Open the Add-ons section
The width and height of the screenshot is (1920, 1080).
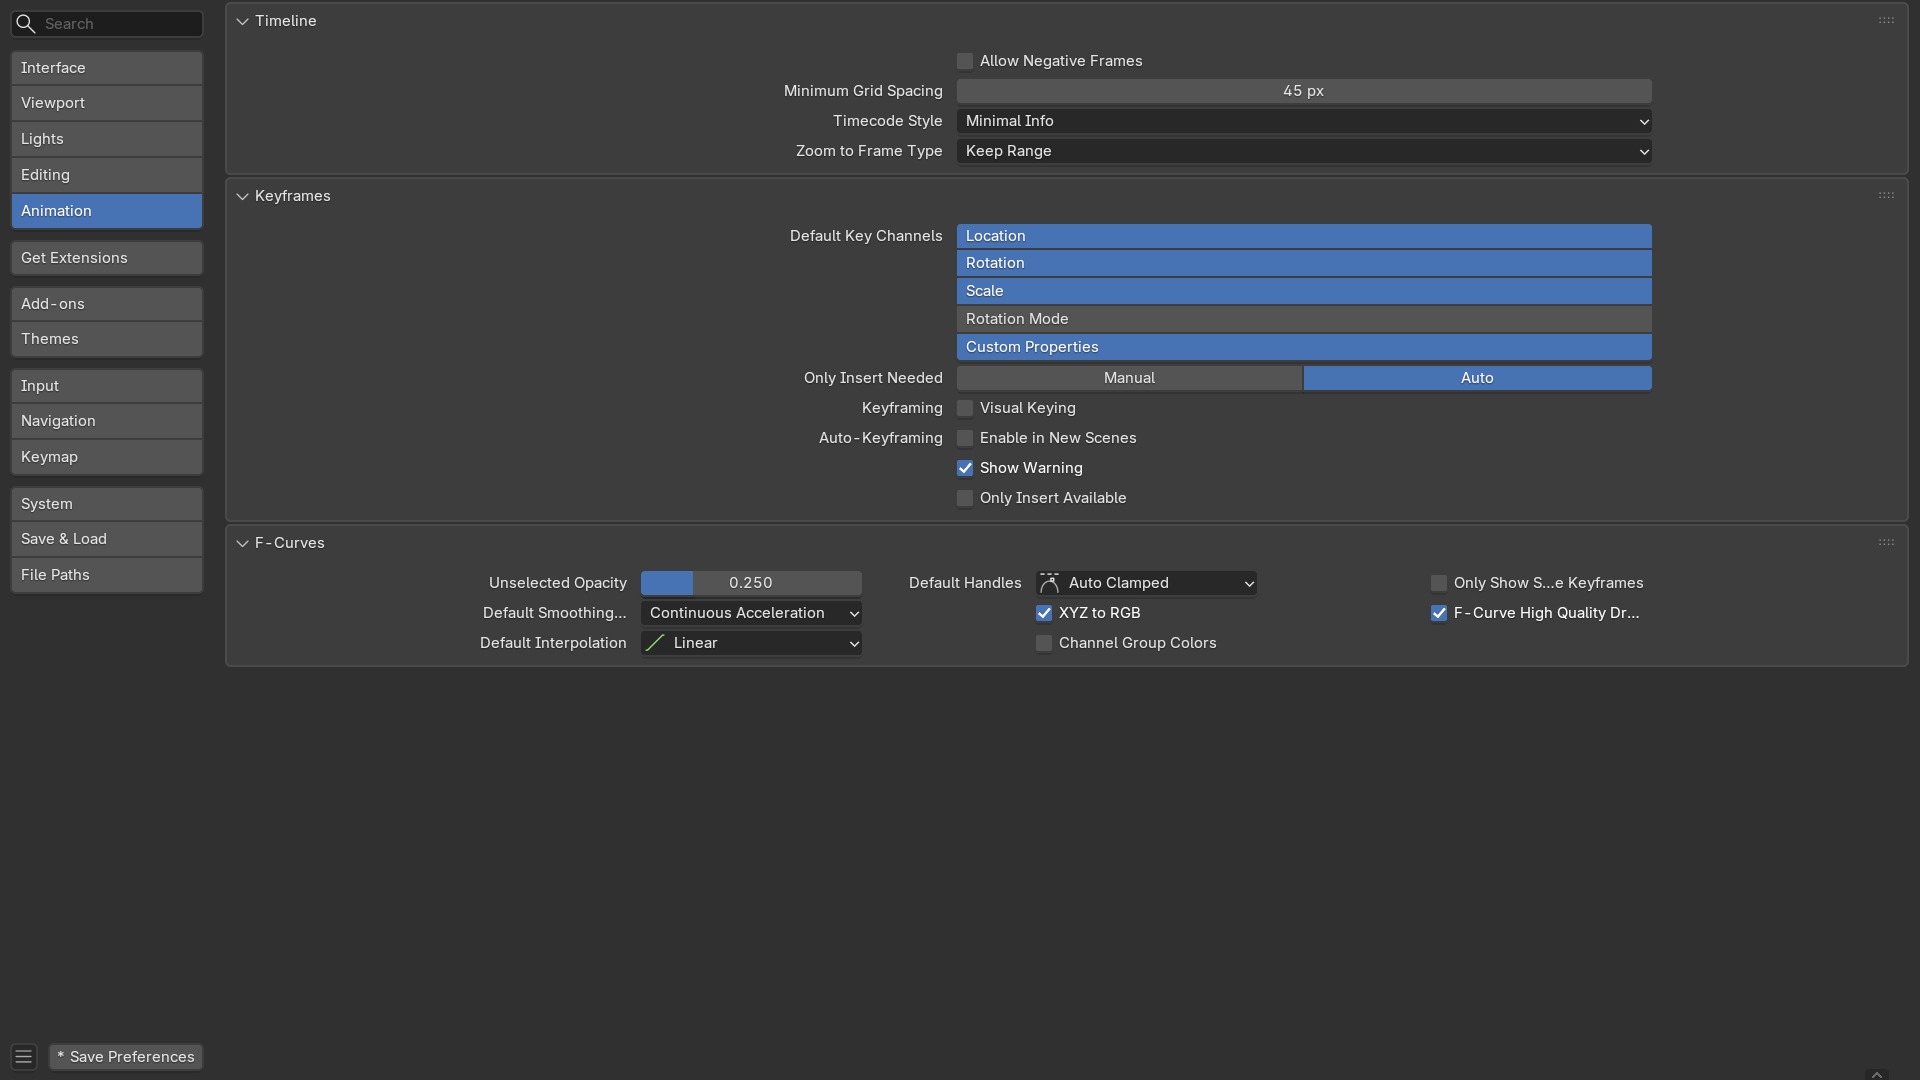point(107,304)
